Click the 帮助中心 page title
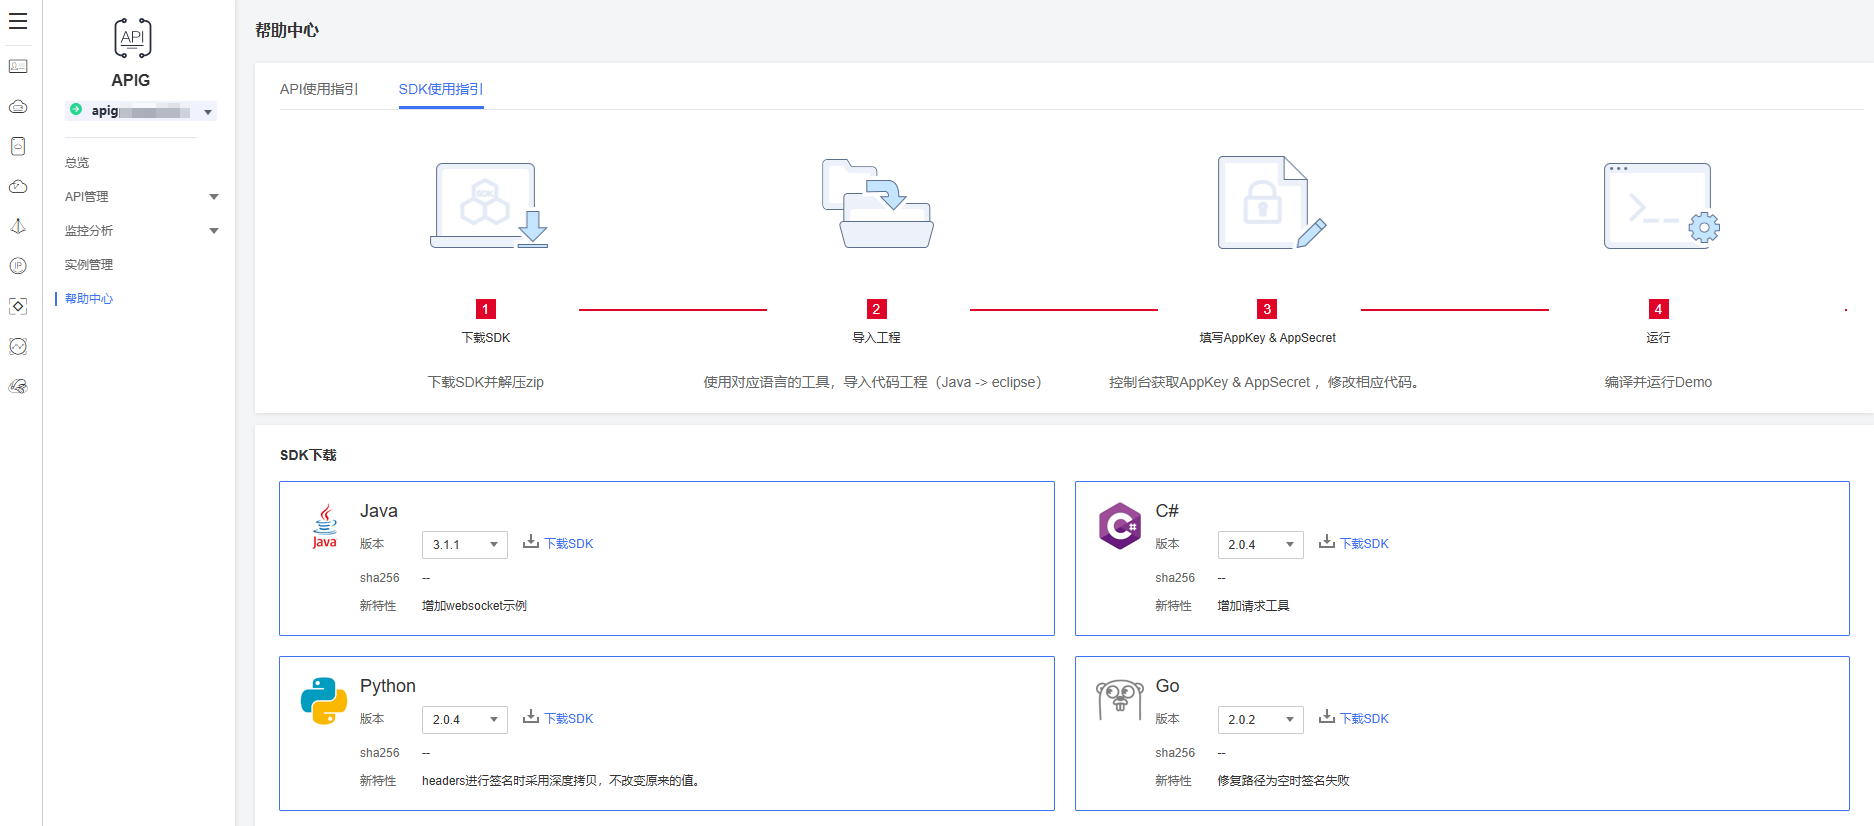Viewport: 1874px width, 826px height. pos(287,31)
